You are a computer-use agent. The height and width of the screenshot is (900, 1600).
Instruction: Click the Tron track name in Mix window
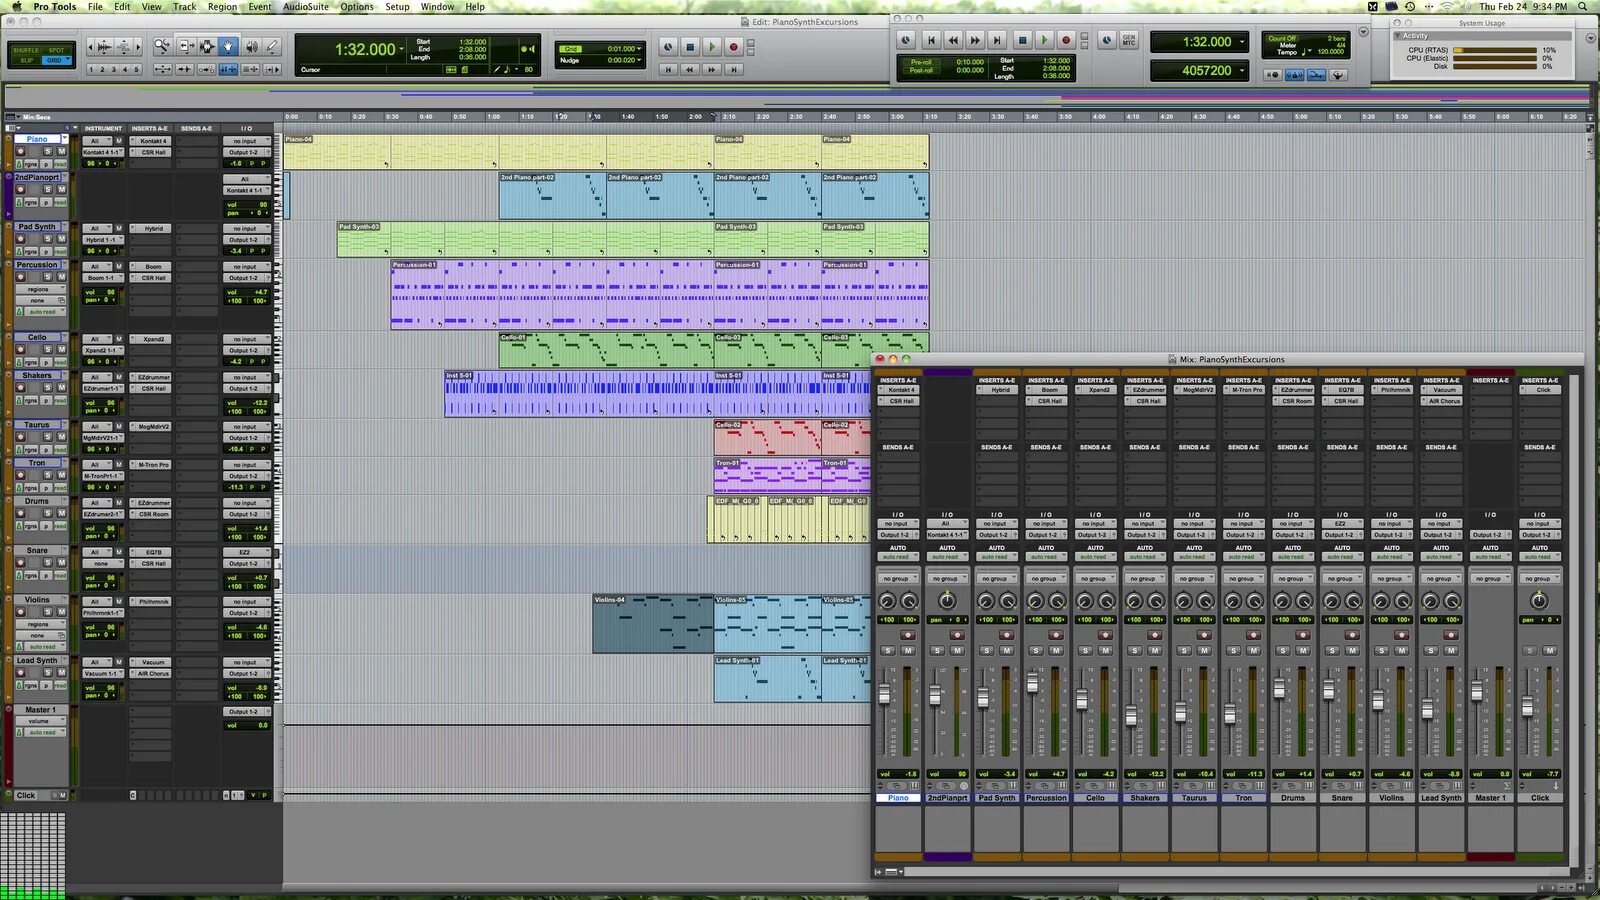point(1243,798)
